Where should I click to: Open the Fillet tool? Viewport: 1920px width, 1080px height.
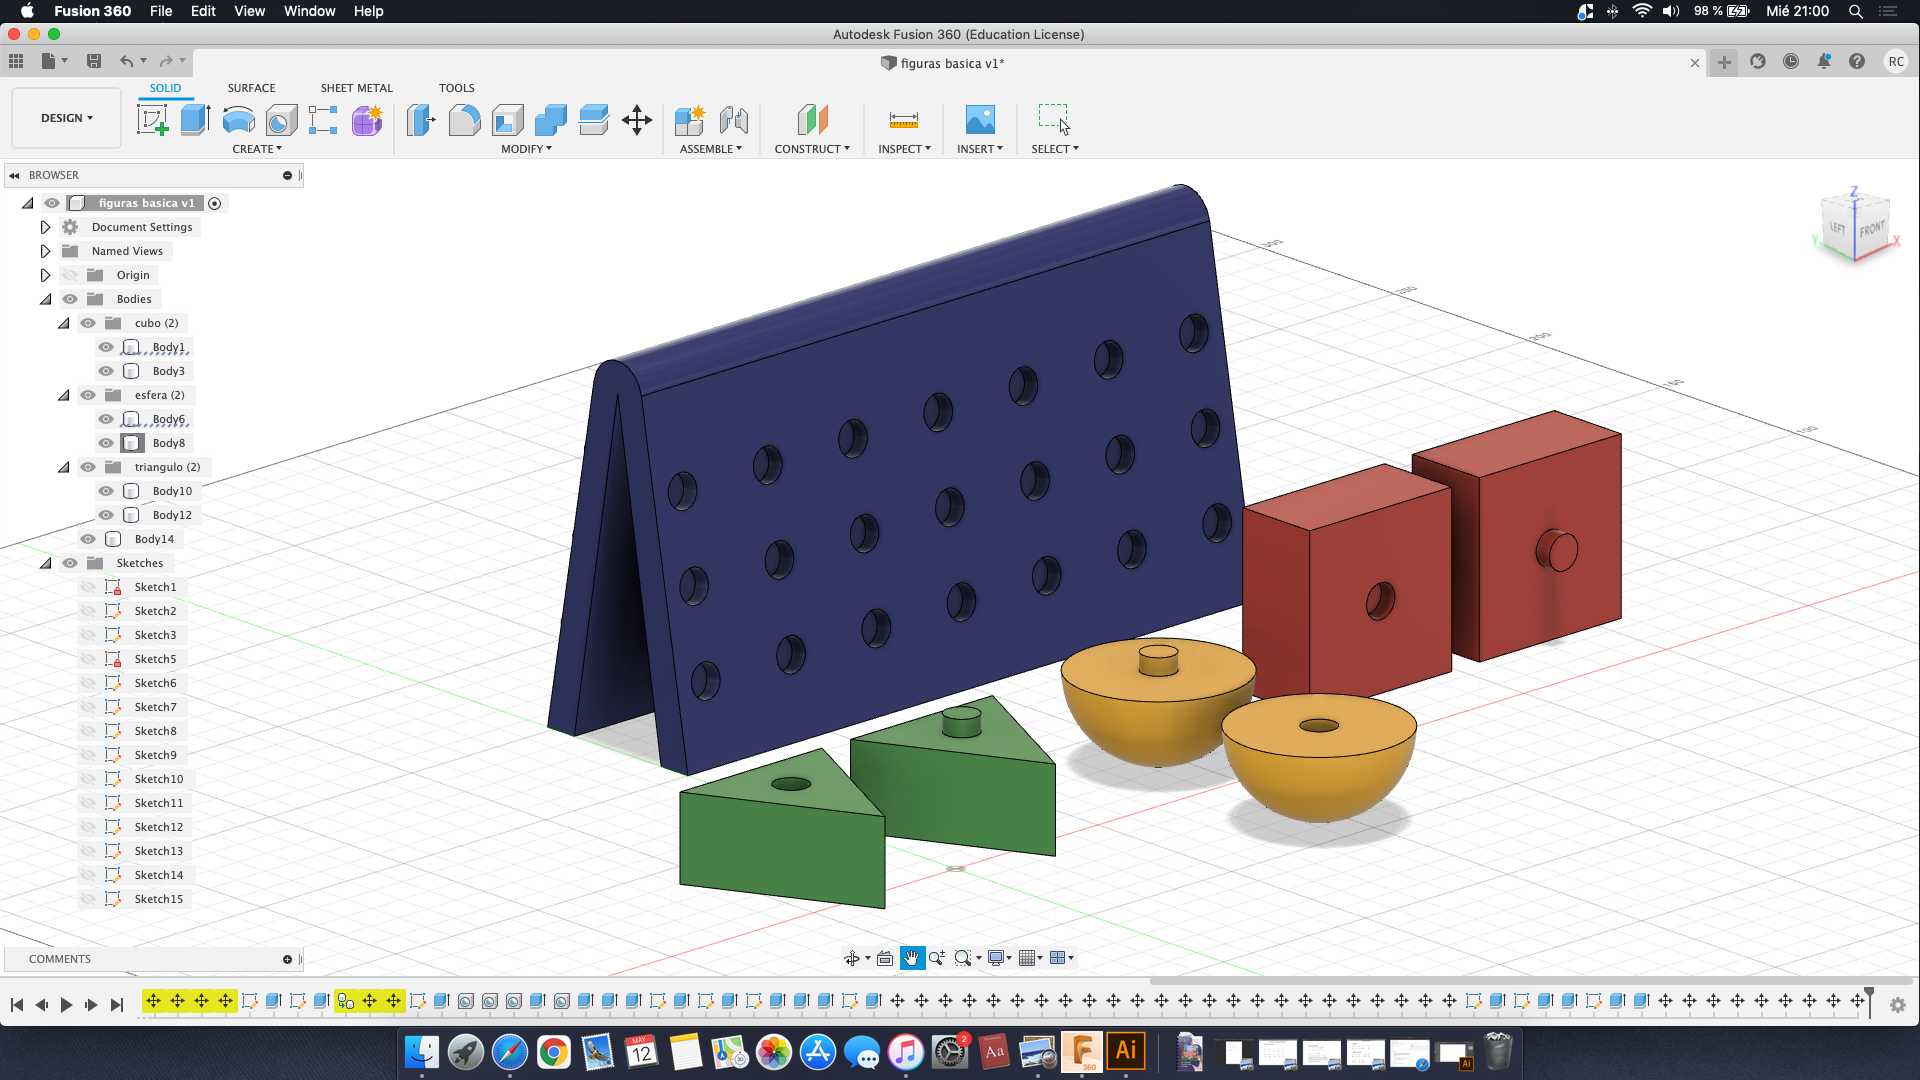pyautogui.click(x=464, y=118)
